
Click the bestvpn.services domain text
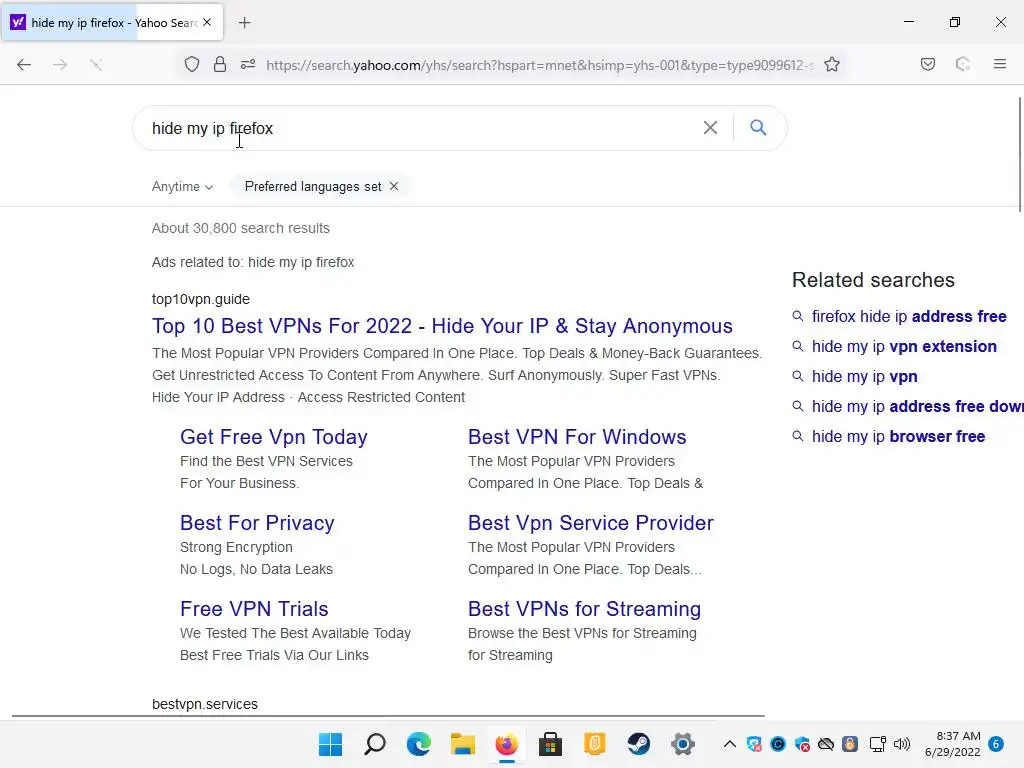coord(204,704)
